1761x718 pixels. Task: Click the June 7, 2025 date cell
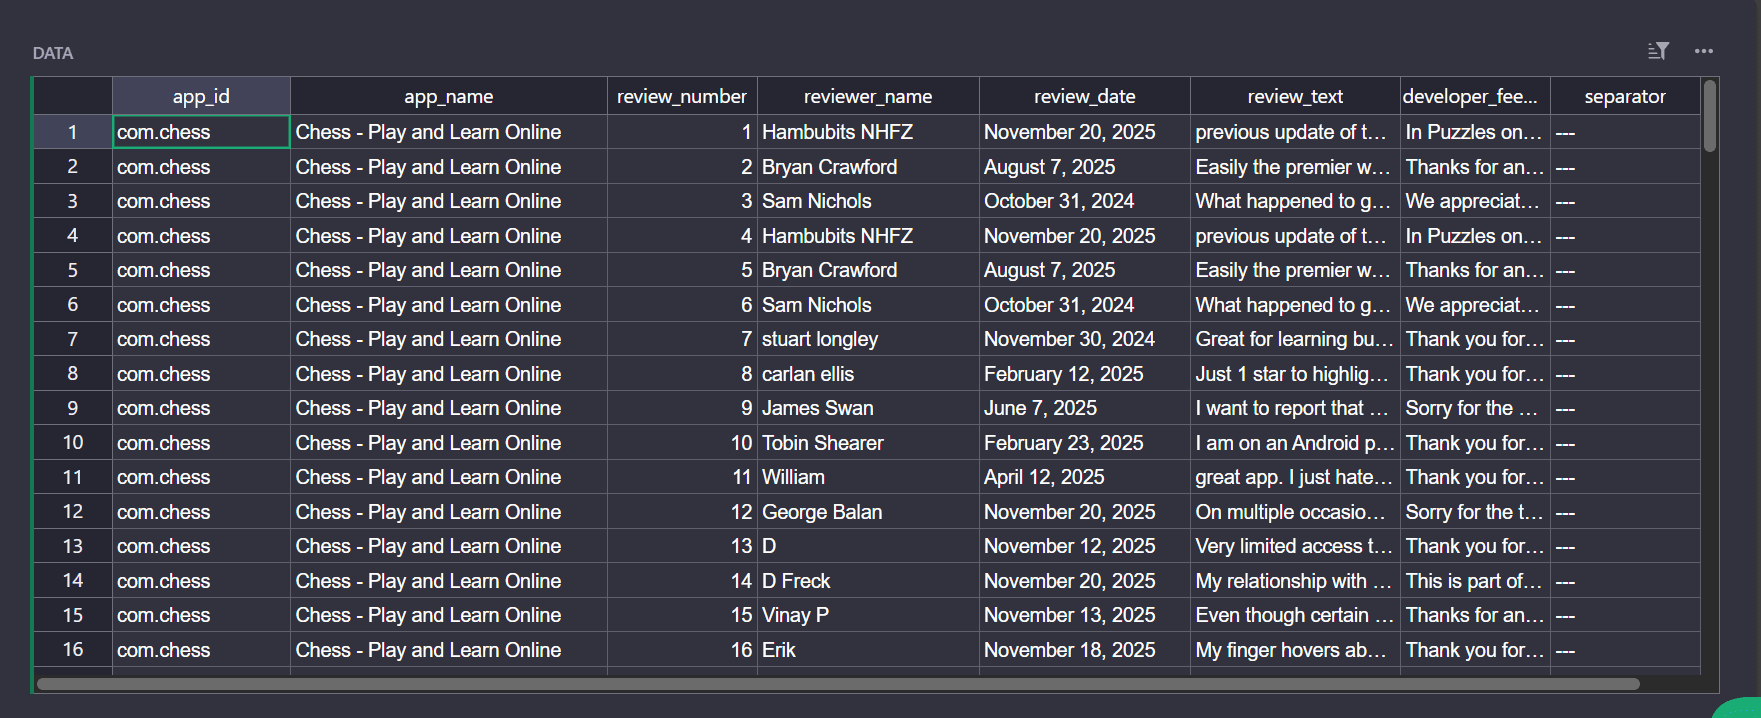pos(1085,408)
